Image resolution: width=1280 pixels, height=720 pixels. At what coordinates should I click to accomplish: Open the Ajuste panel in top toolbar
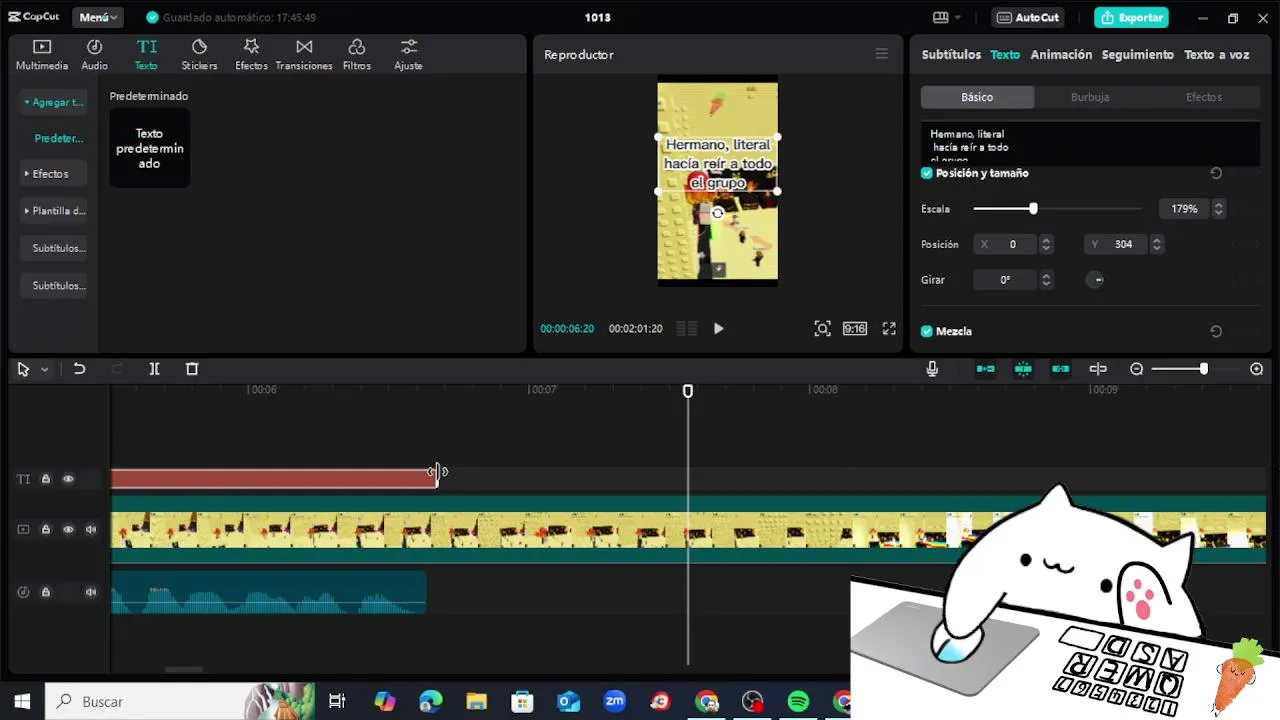(x=408, y=55)
